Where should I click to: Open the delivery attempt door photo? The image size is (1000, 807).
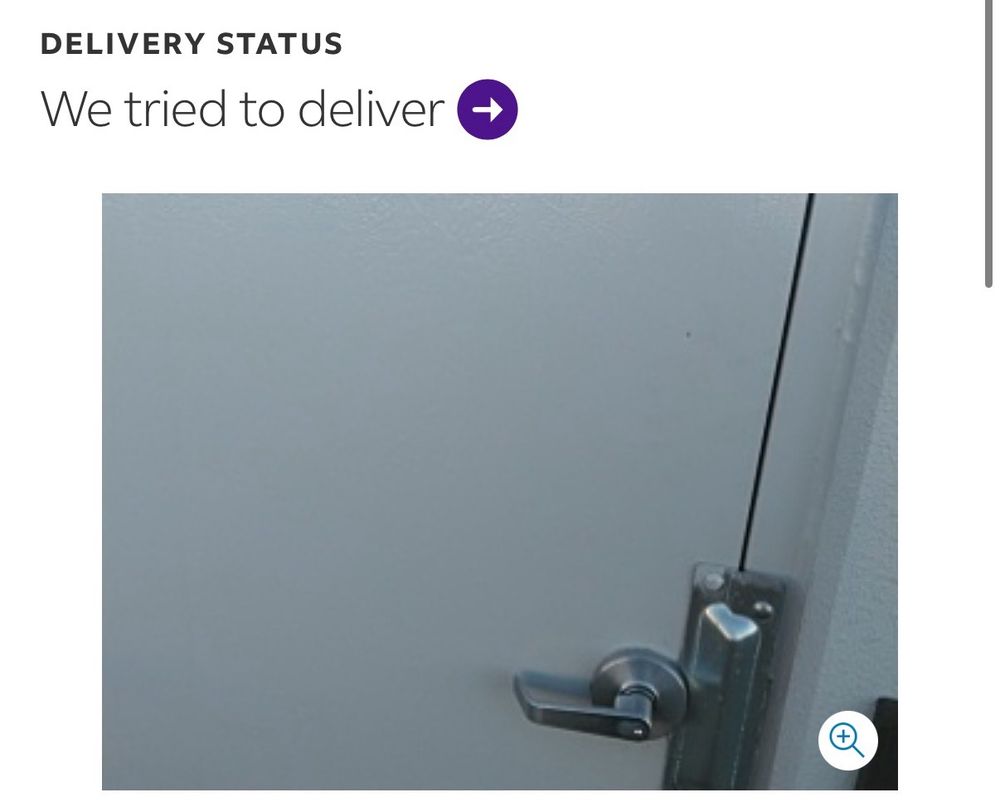(x=499, y=491)
